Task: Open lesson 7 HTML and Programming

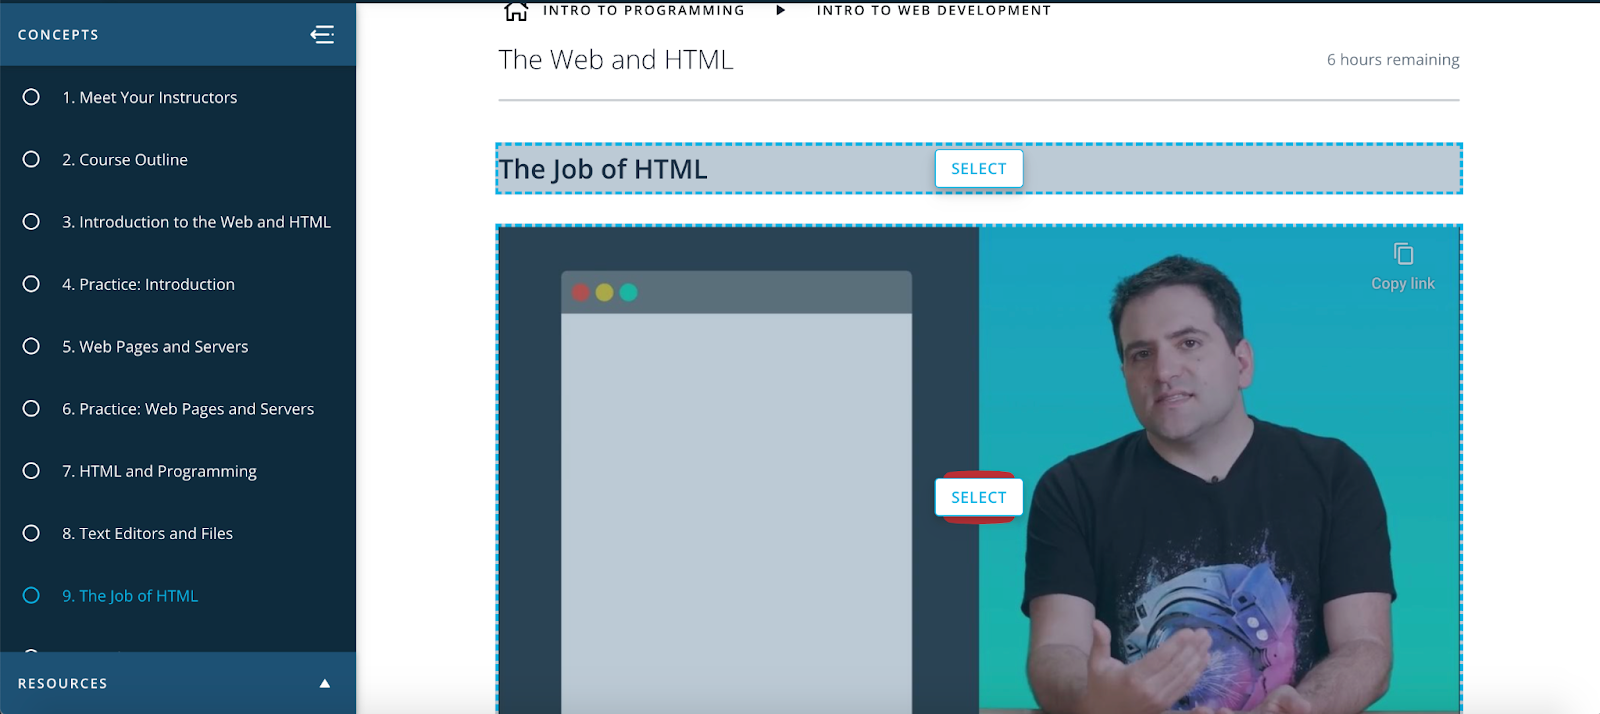Action: pyautogui.click(x=159, y=471)
